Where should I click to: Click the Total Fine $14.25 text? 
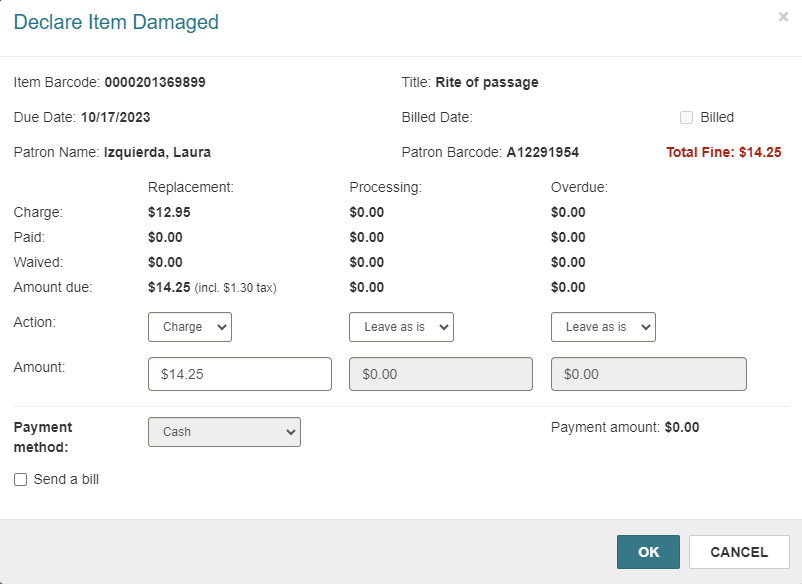pos(724,152)
